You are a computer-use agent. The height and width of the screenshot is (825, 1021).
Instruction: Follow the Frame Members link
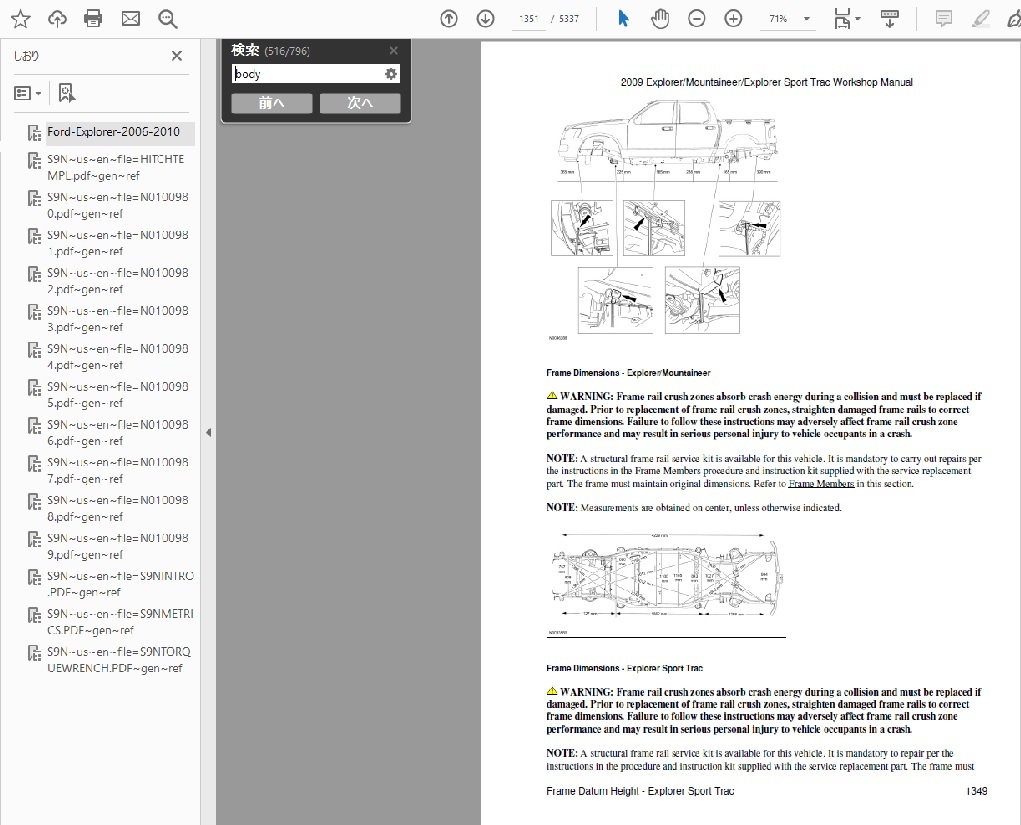[821, 484]
